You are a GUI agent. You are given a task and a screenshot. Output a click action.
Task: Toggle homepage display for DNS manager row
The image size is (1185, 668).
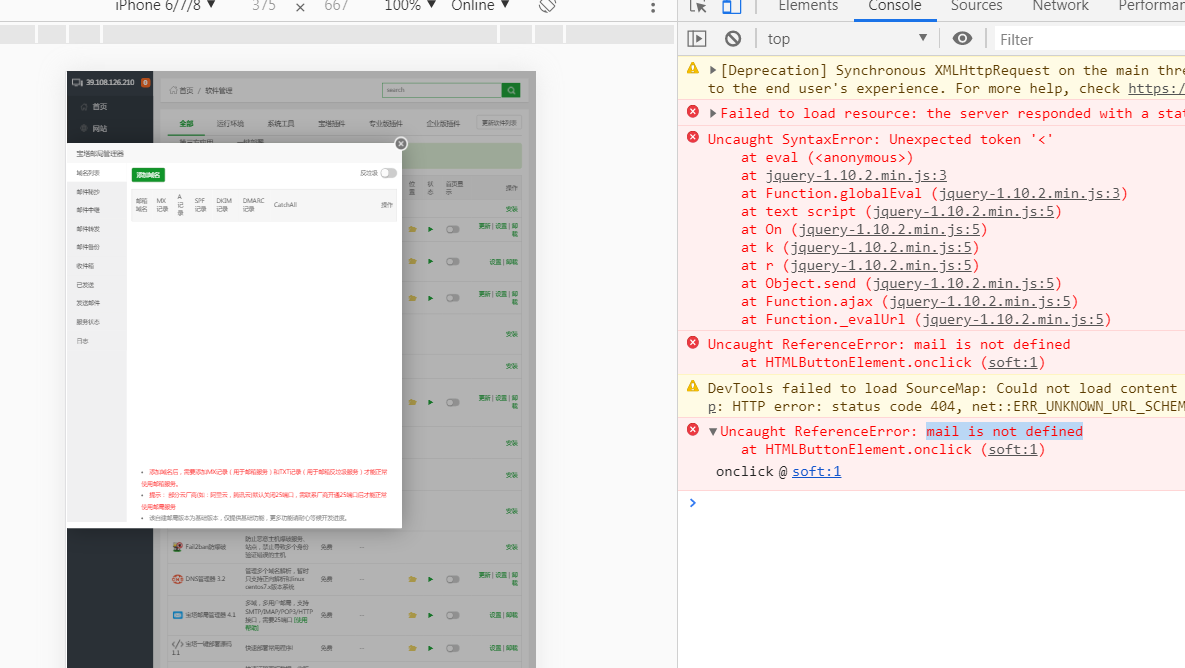click(453, 579)
